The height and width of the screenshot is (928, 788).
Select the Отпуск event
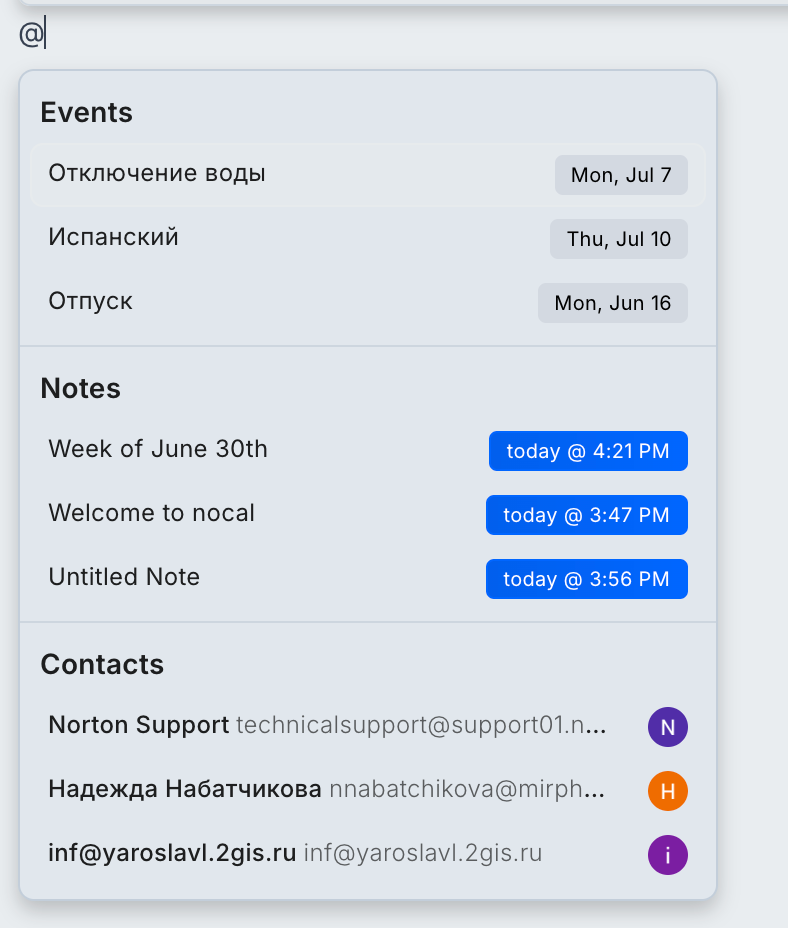[368, 302]
